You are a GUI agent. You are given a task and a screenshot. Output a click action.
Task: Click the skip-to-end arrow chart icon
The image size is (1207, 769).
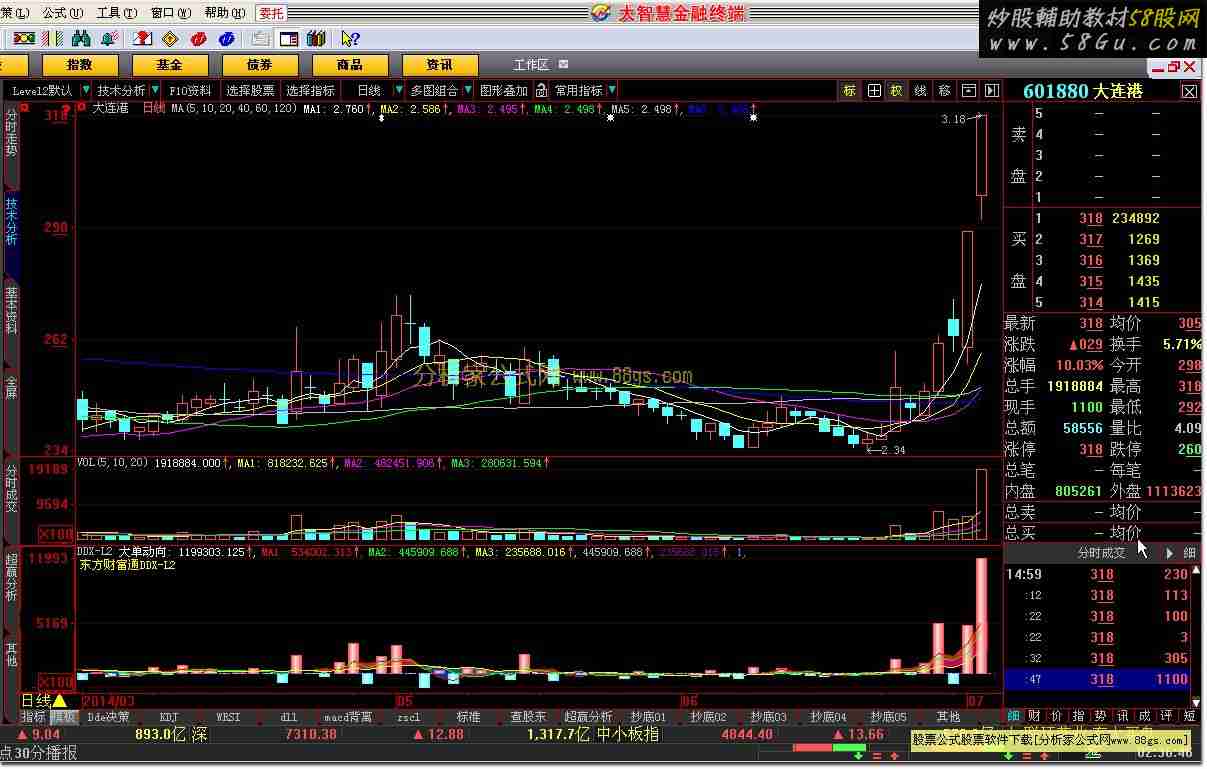(992, 90)
